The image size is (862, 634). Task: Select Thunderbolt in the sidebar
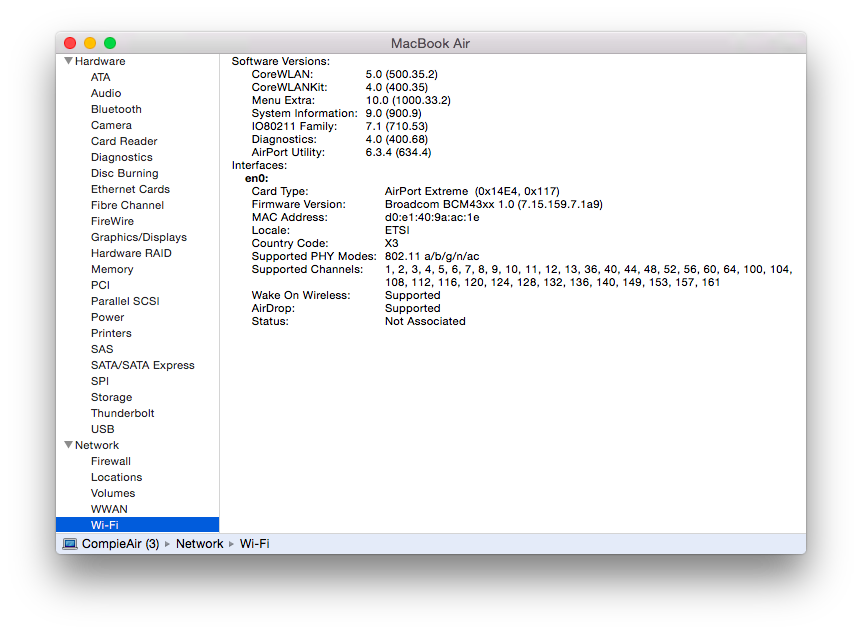click(x=123, y=413)
